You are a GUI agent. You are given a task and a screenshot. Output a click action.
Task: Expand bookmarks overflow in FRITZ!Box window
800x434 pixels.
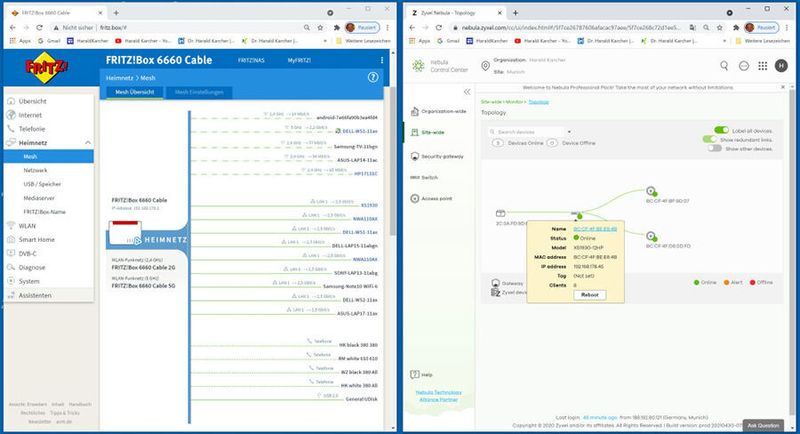(326, 41)
